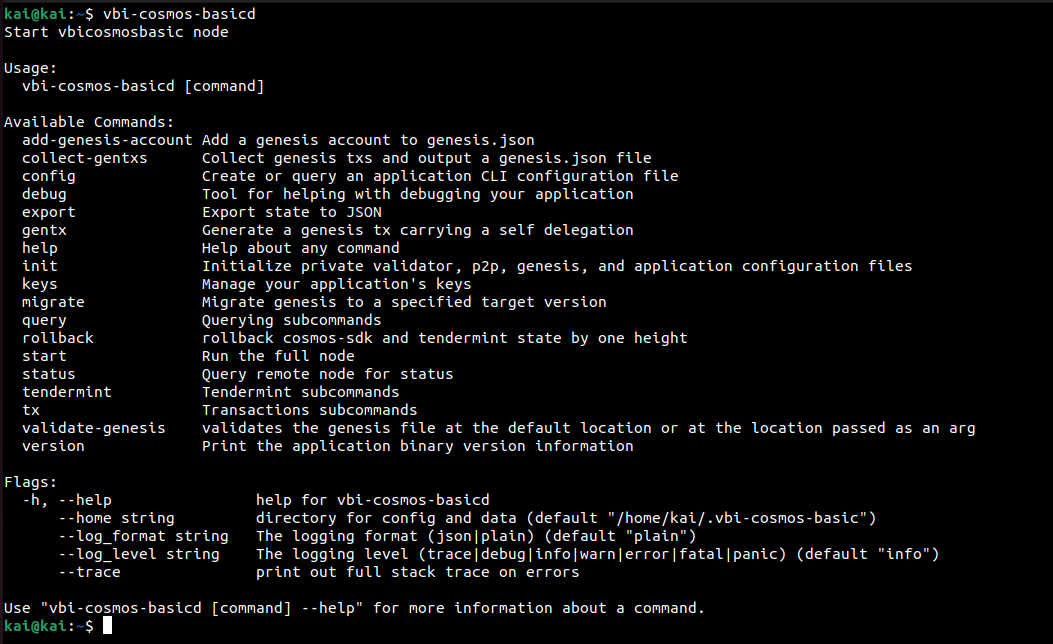The image size is (1053, 644).
Task: Click the 'gentx' command name
Action: click(x=44, y=230)
